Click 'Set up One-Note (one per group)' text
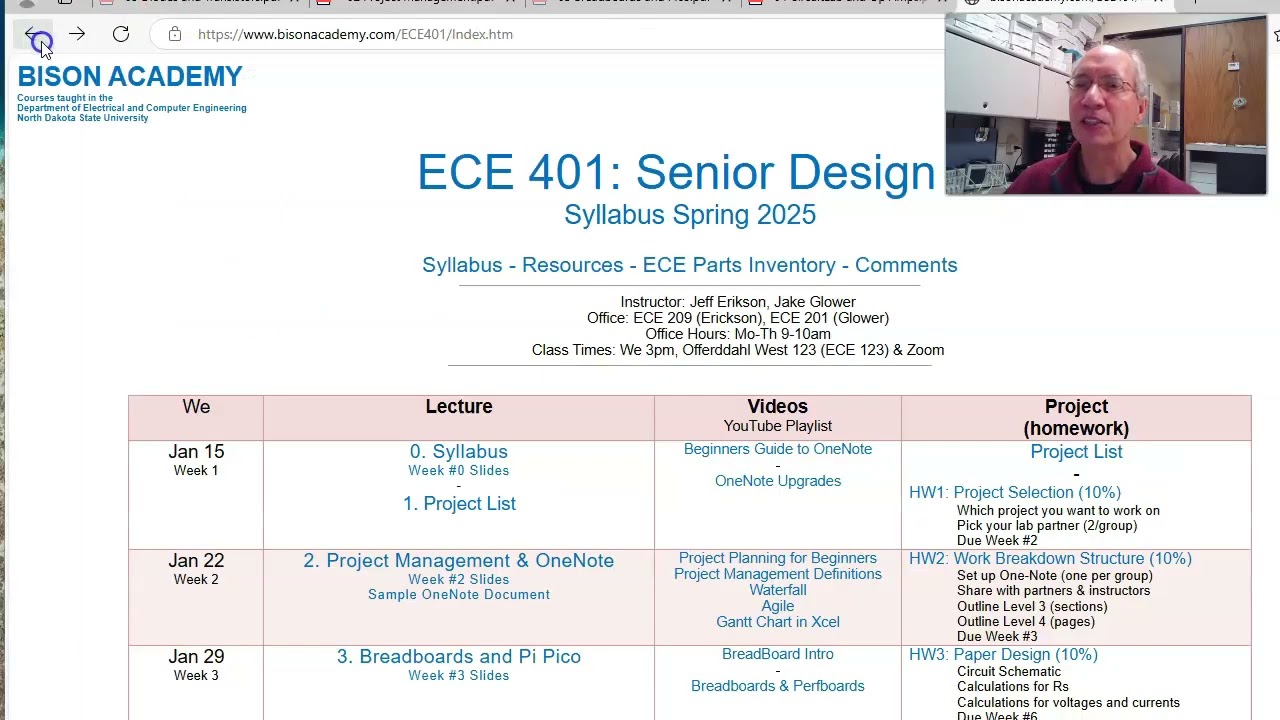The width and height of the screenshot is (1280, 720). click(1055, 576)
